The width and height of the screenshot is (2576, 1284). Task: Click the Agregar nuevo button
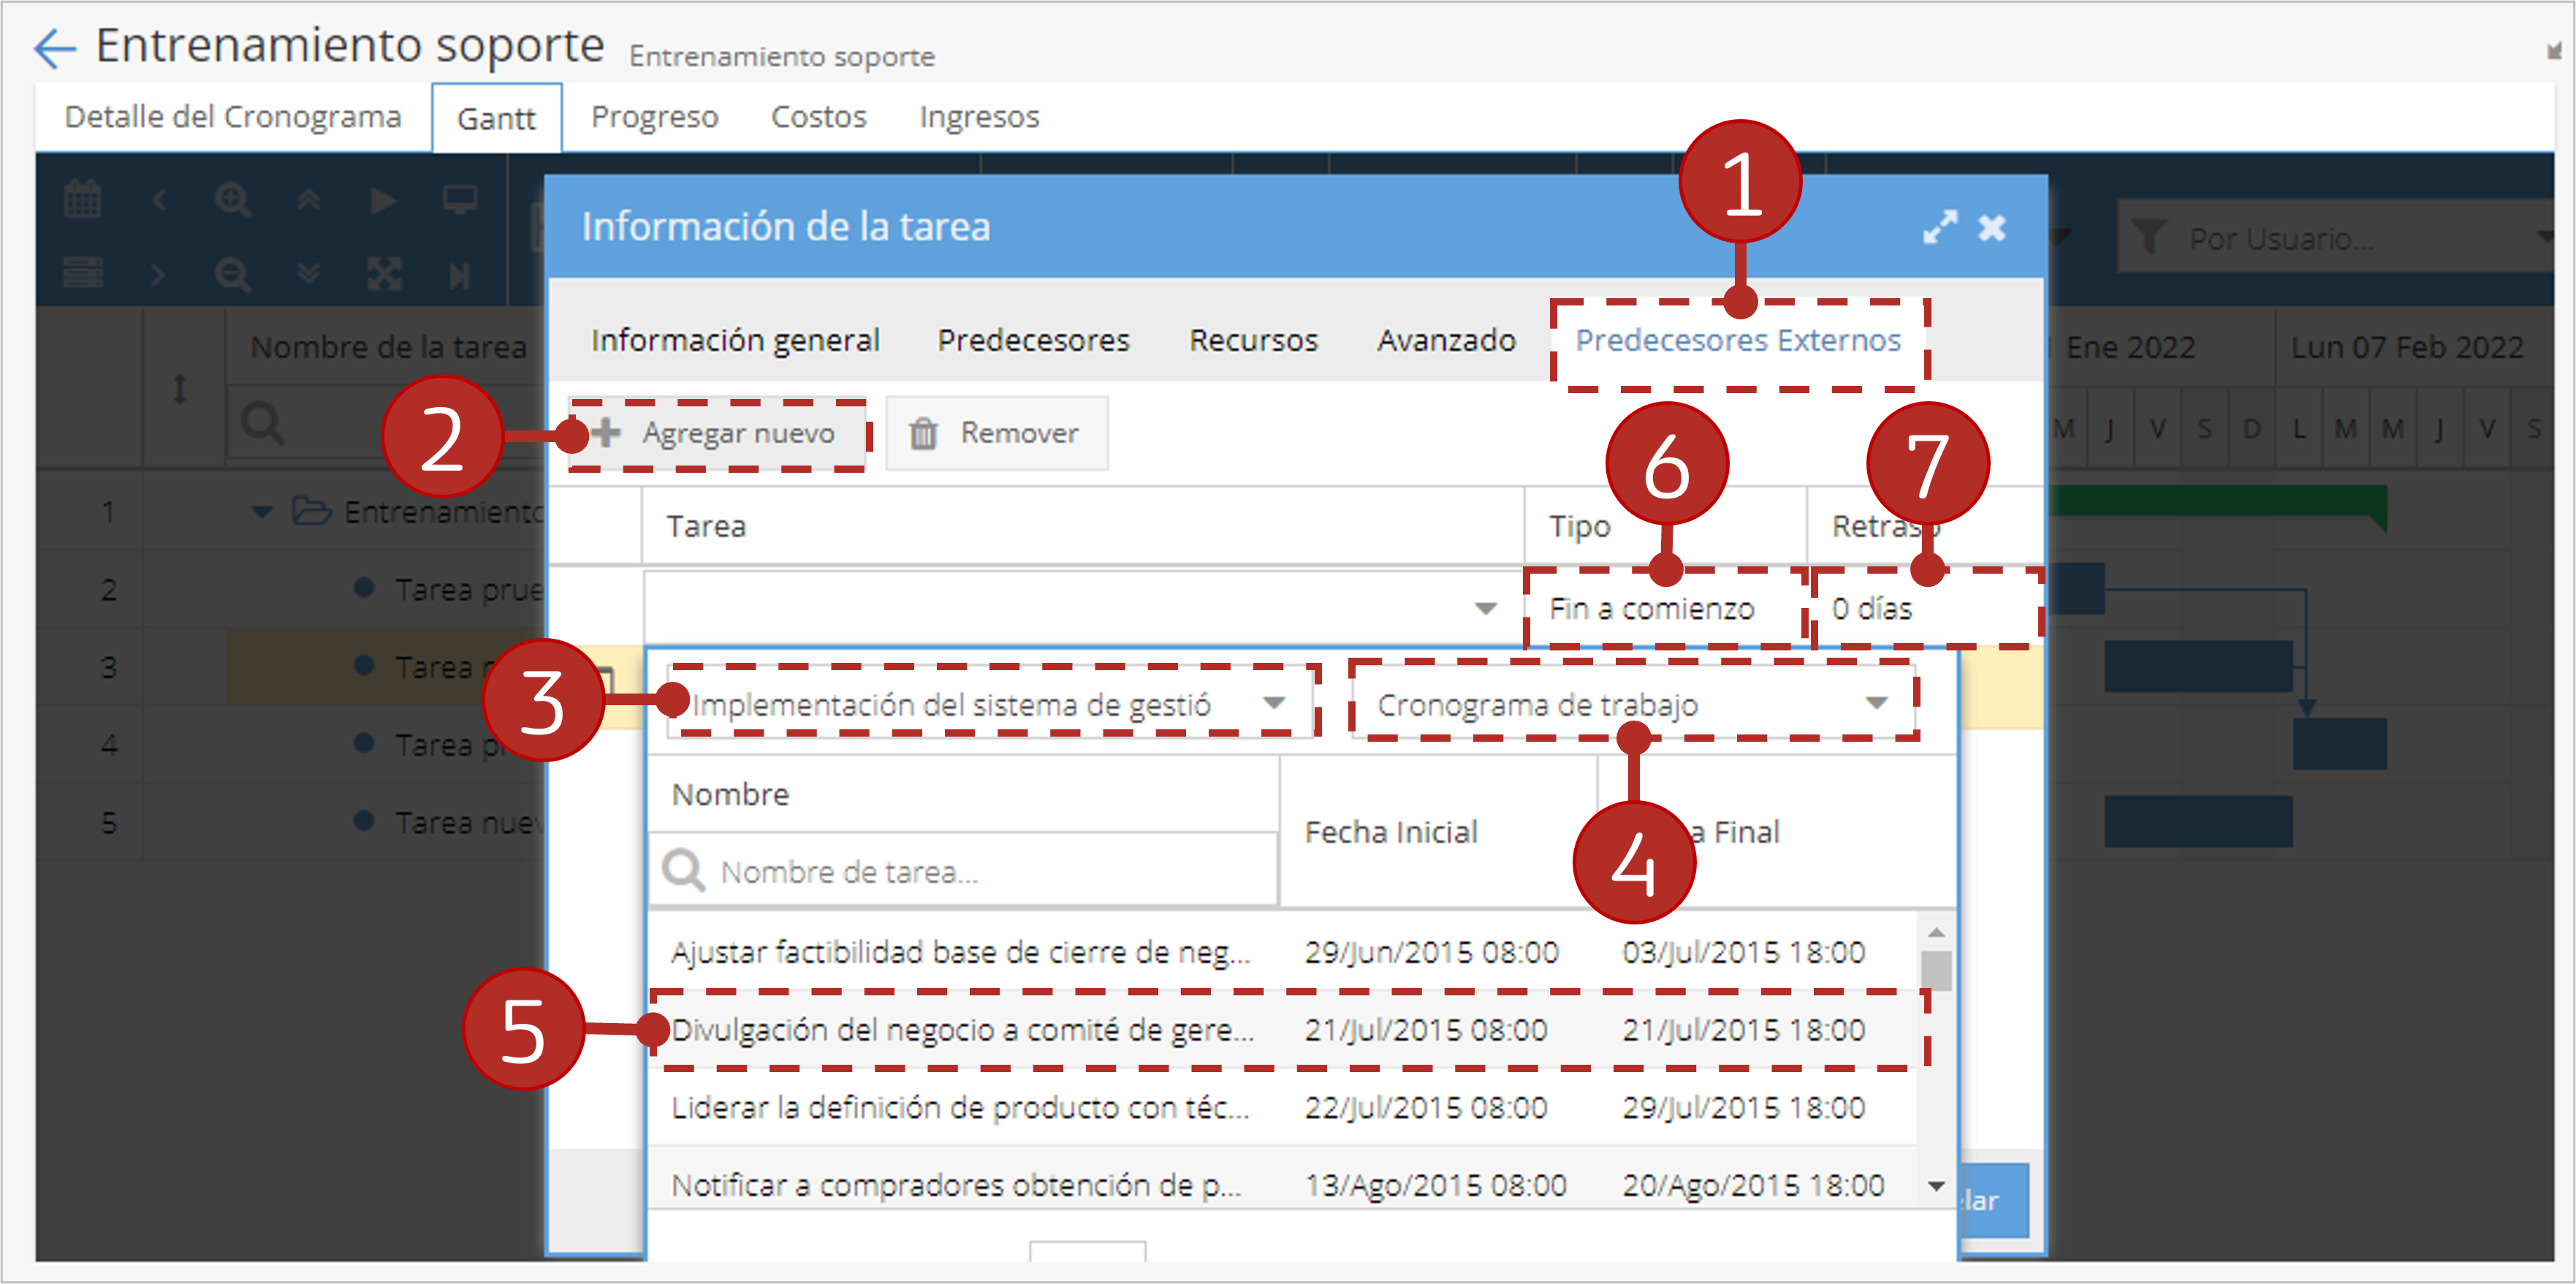click(x=717, y=433)
